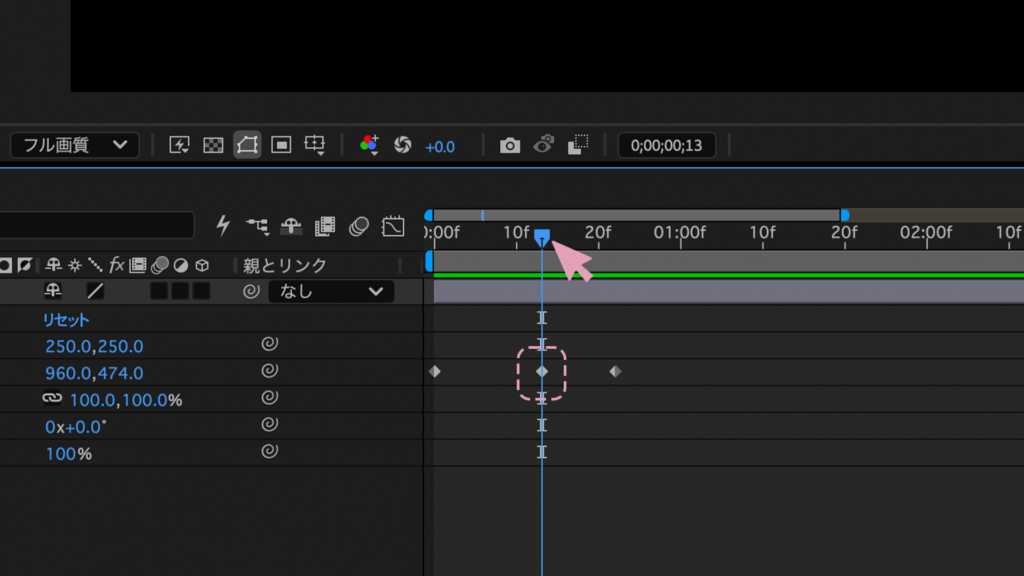The width and height of the screenshot is (1024, 576).
Task: Click the layer's parent pick whip icon
Action: click(x=251, y=291)
